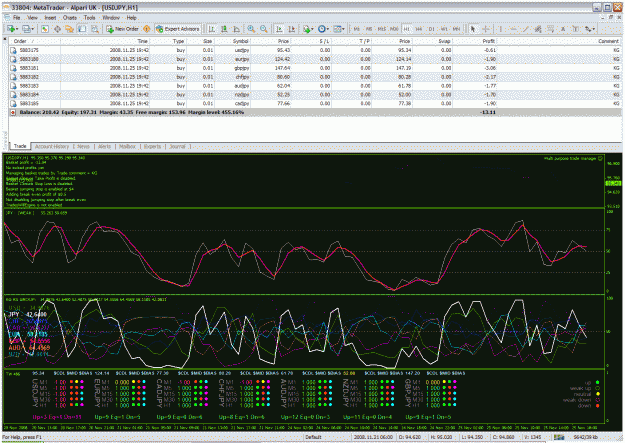
Task: Zoom in on the chart
Action: coord(251,29)
